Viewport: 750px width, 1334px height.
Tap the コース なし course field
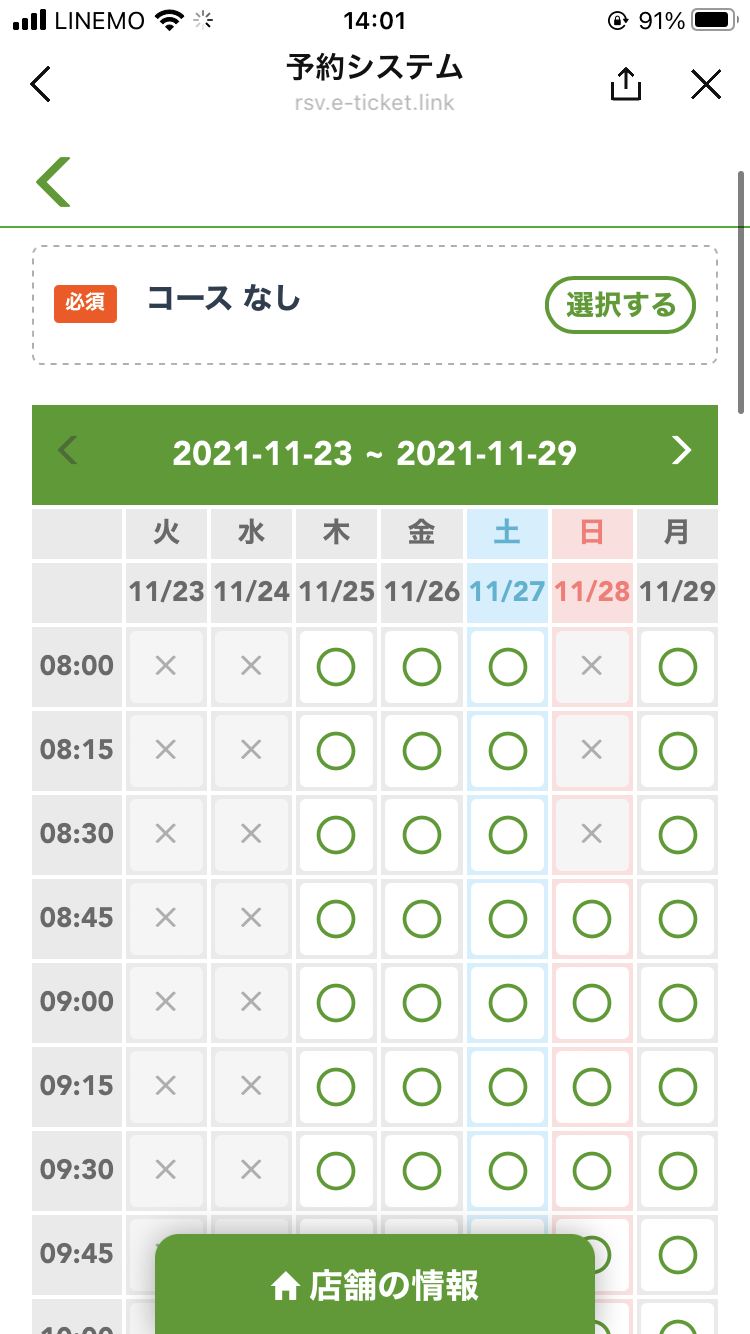tap(225, 299)
